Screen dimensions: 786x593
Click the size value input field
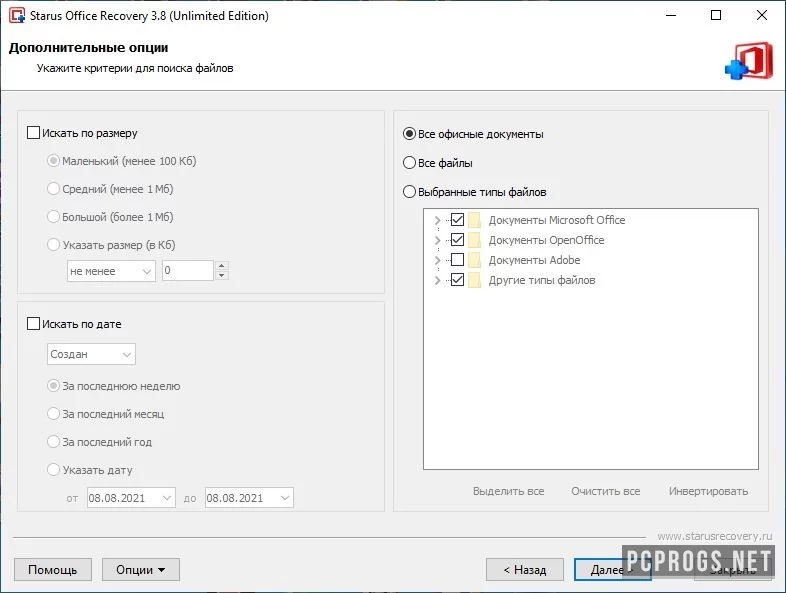(x=187, y=271)
